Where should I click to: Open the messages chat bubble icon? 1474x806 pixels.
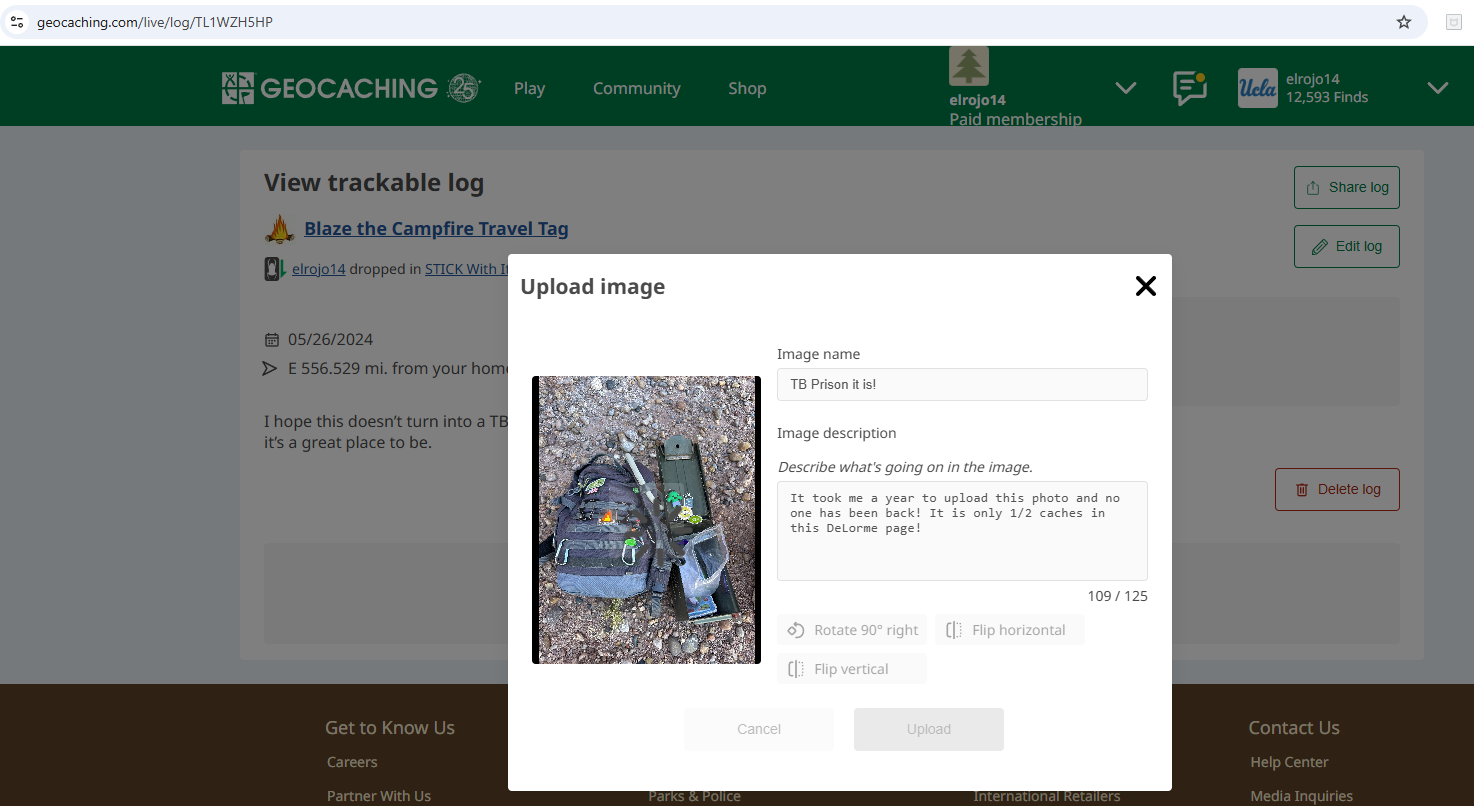[1189, 88]
